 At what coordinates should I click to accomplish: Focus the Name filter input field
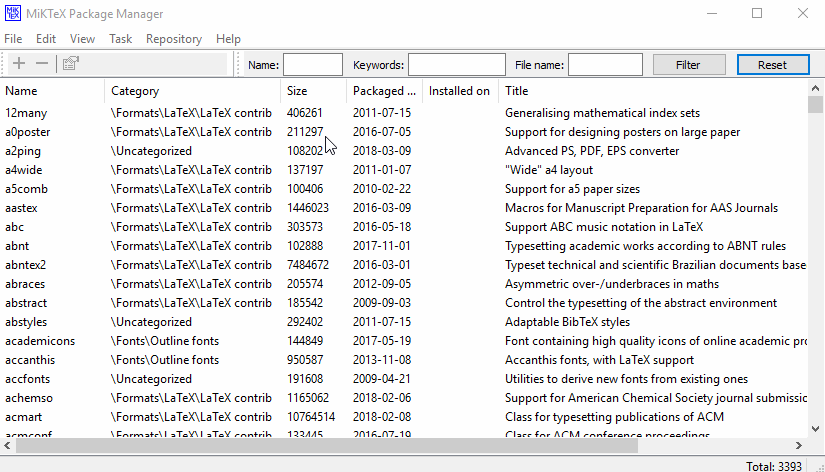313,65
